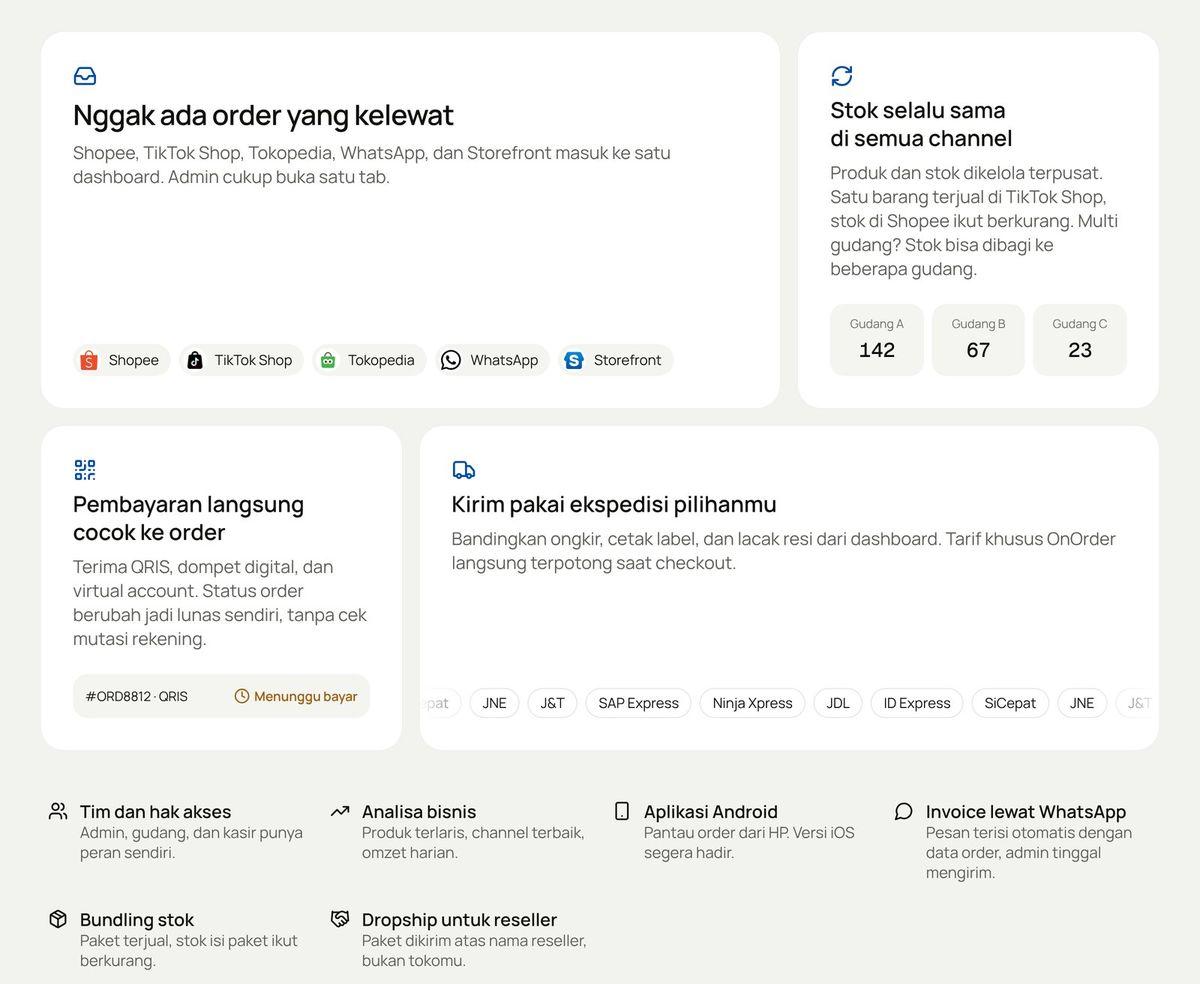1200x984 pixels.
Task: Click the text 'Pantau order dari HP. Versi iOS segera hadir.'
Action: point(749,843)
